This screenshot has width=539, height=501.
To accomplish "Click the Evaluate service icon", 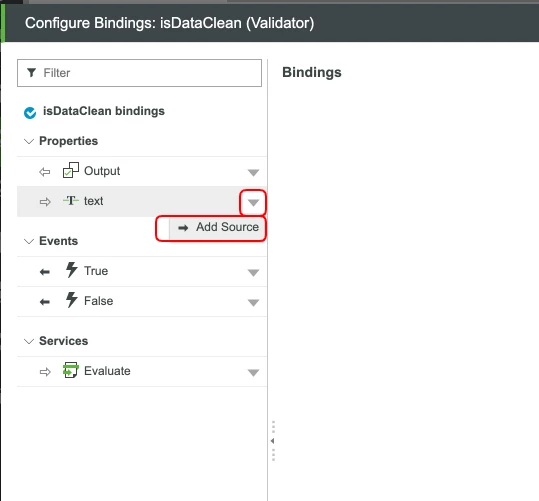I will (x=71, y=370).
